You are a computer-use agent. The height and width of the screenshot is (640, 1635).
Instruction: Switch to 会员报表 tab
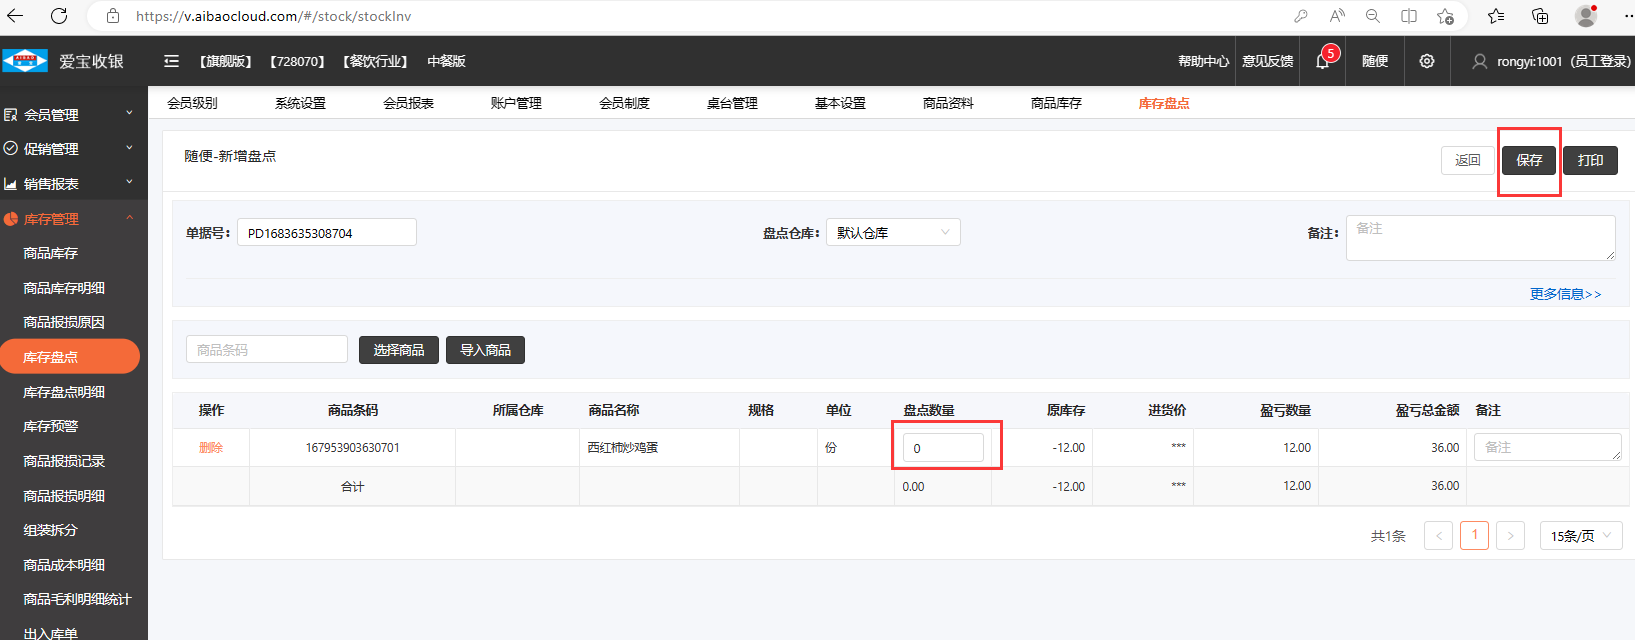408,103
